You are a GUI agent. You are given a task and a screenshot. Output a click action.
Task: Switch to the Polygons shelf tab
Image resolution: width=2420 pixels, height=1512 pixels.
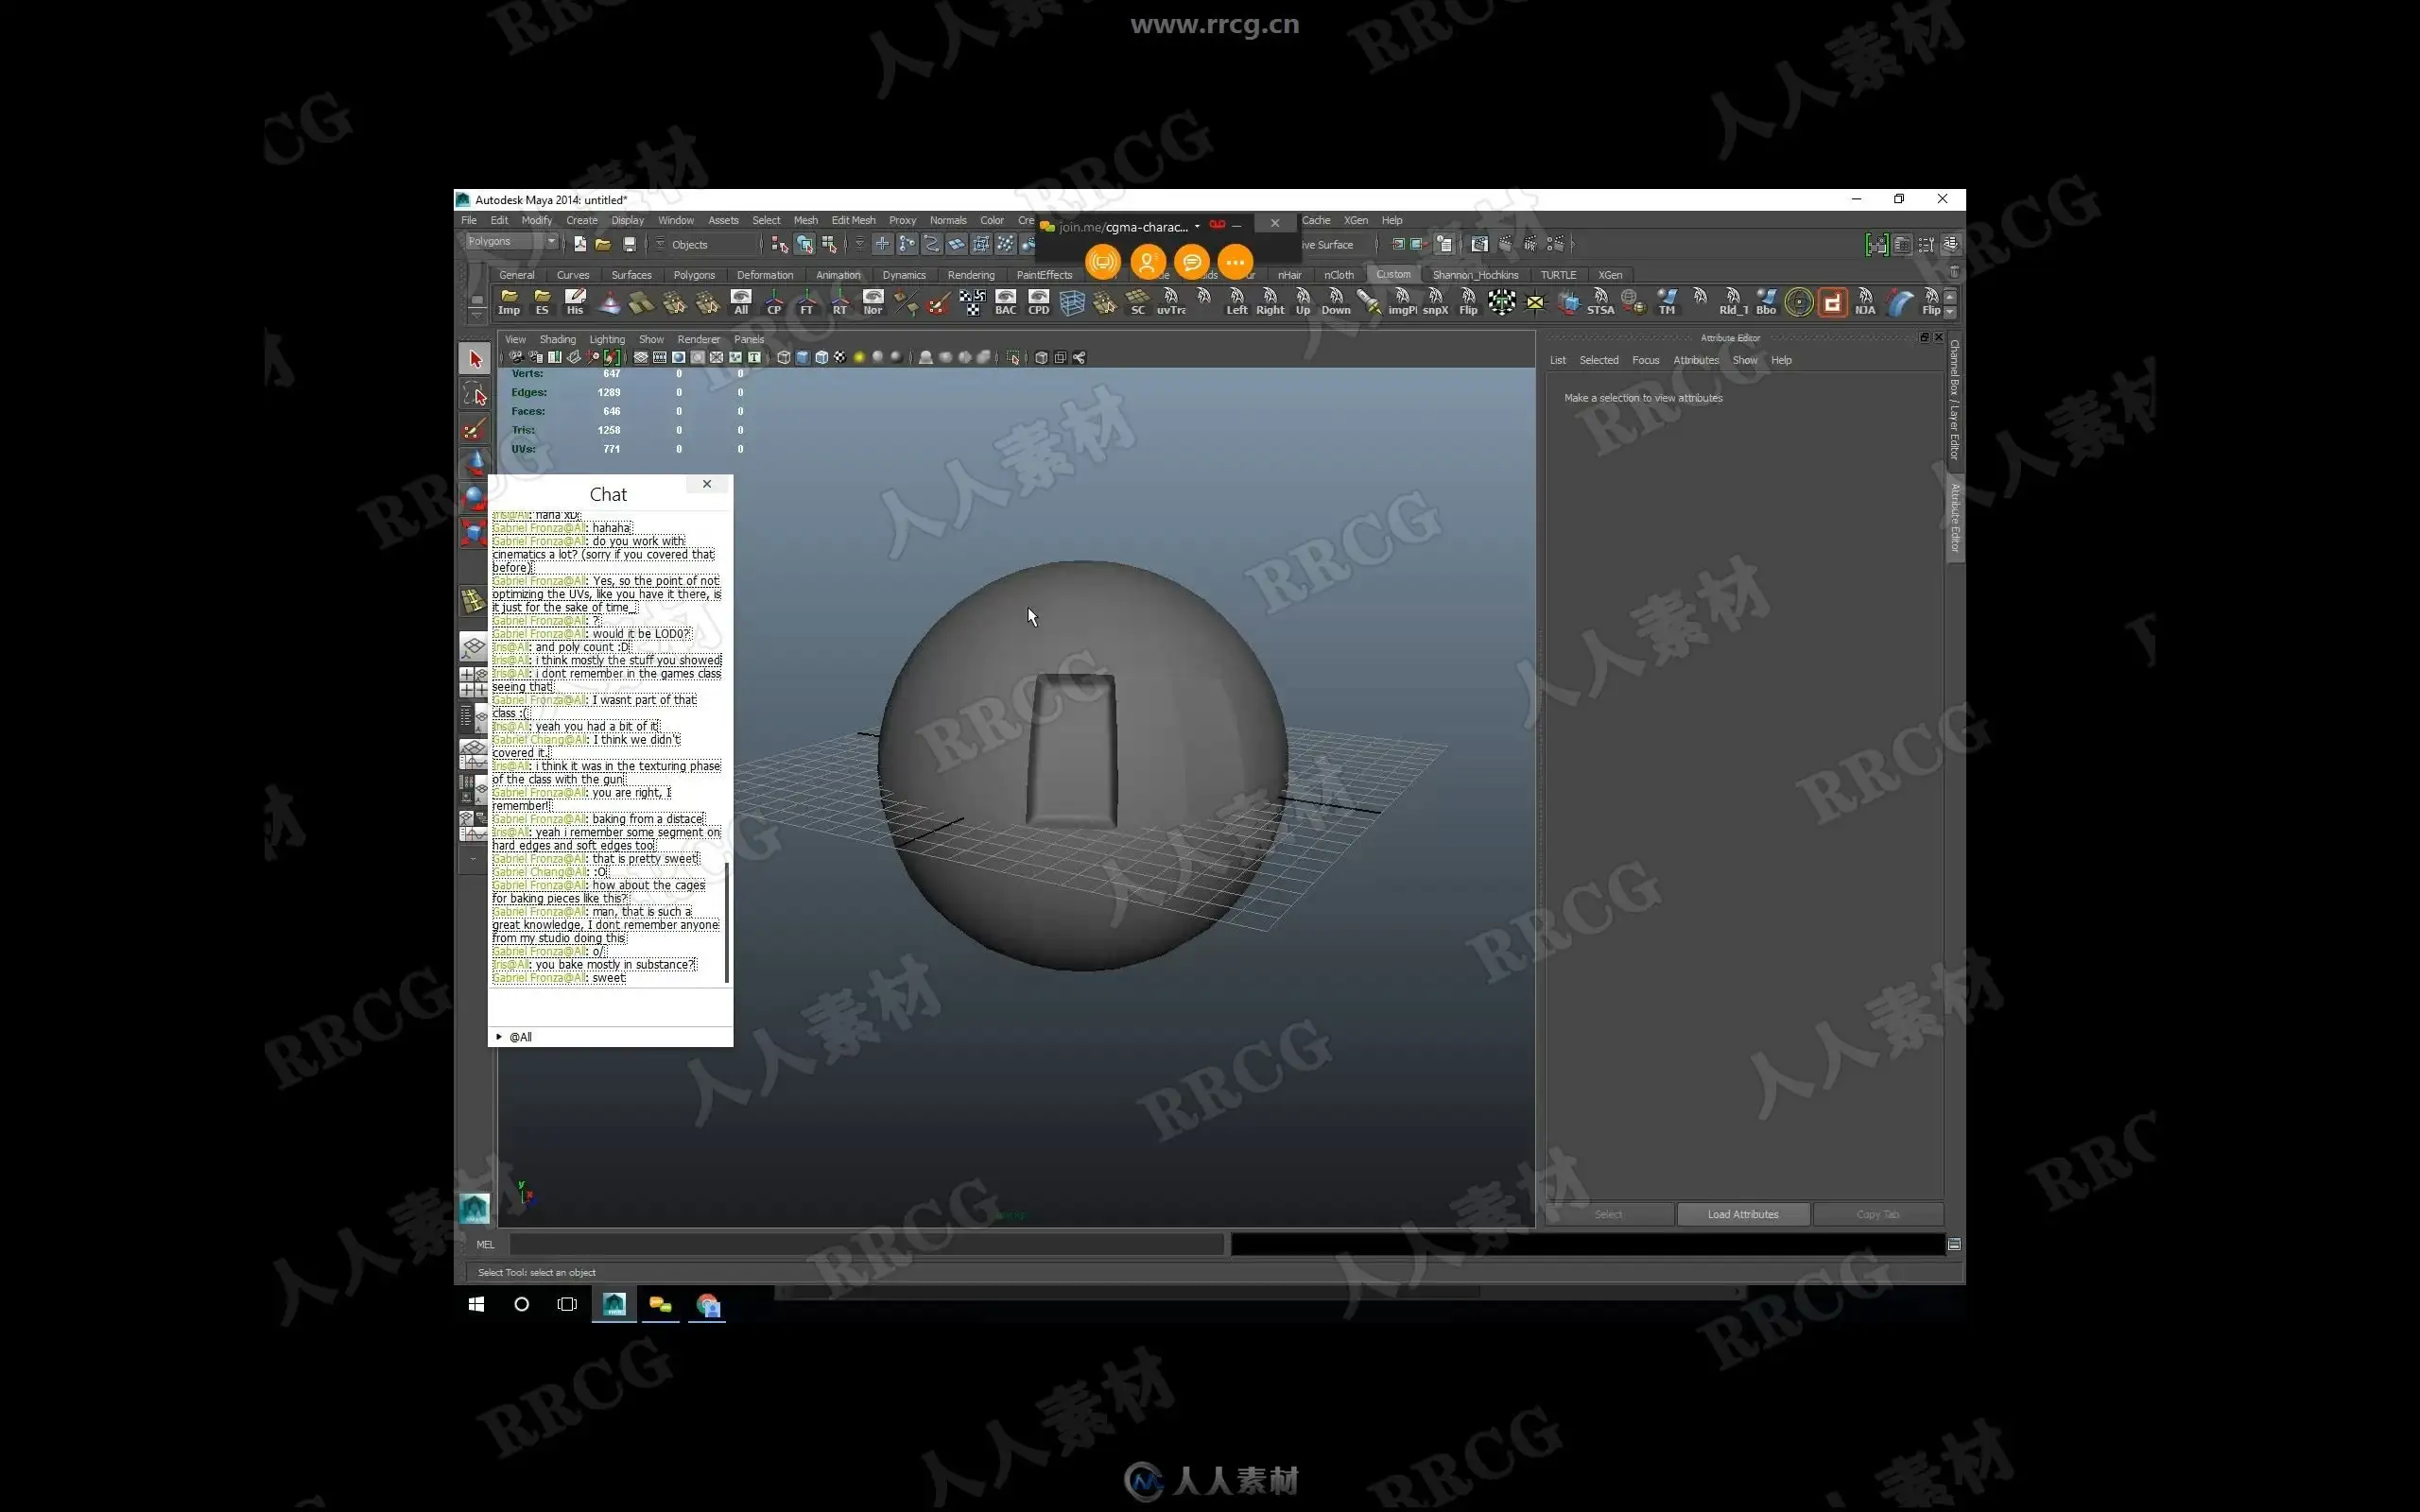[x=694, y=275]
